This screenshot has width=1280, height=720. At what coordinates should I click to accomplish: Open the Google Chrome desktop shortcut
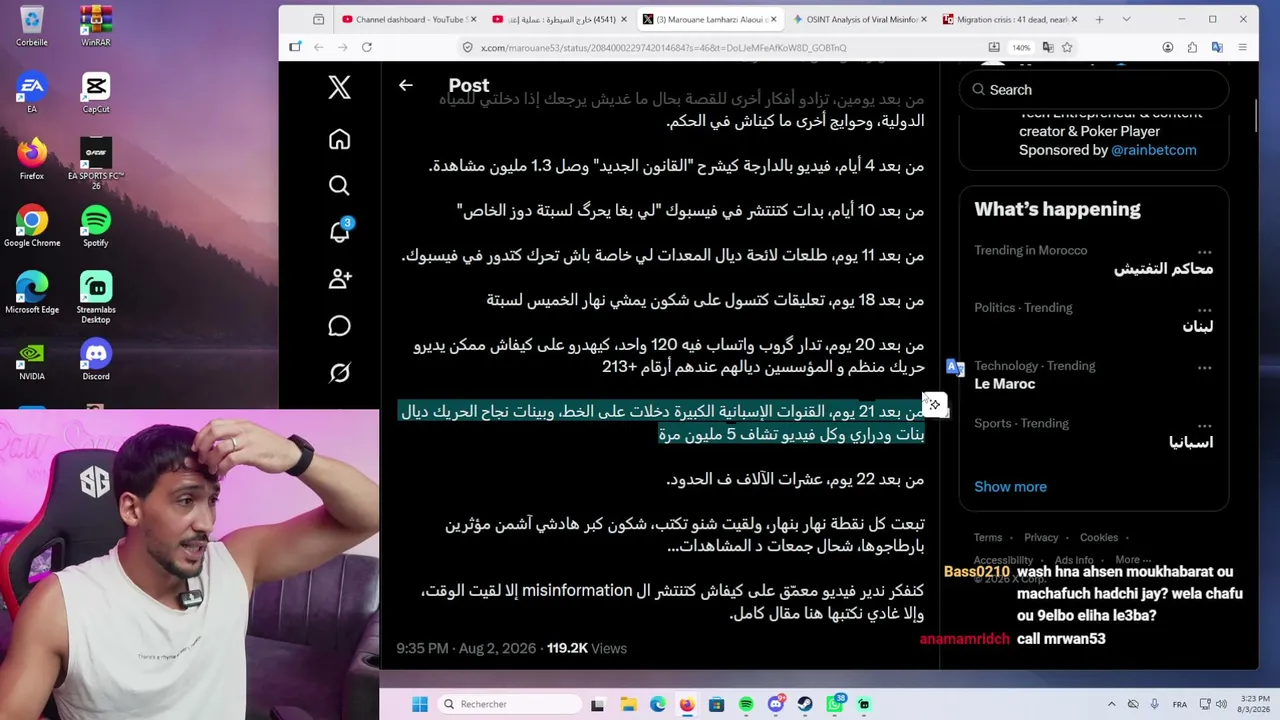pyautogui.click(x=32, y=226)
